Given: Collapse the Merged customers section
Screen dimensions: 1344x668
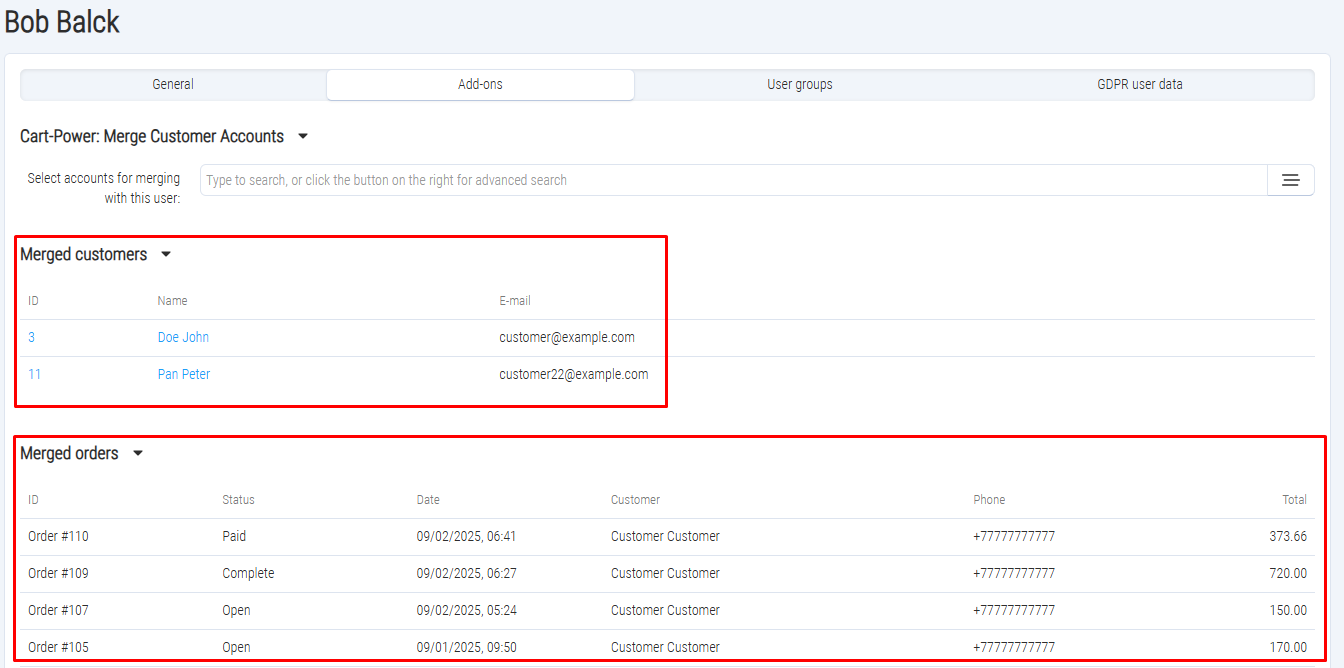Looking at the screenshot, I should [166, 254].
